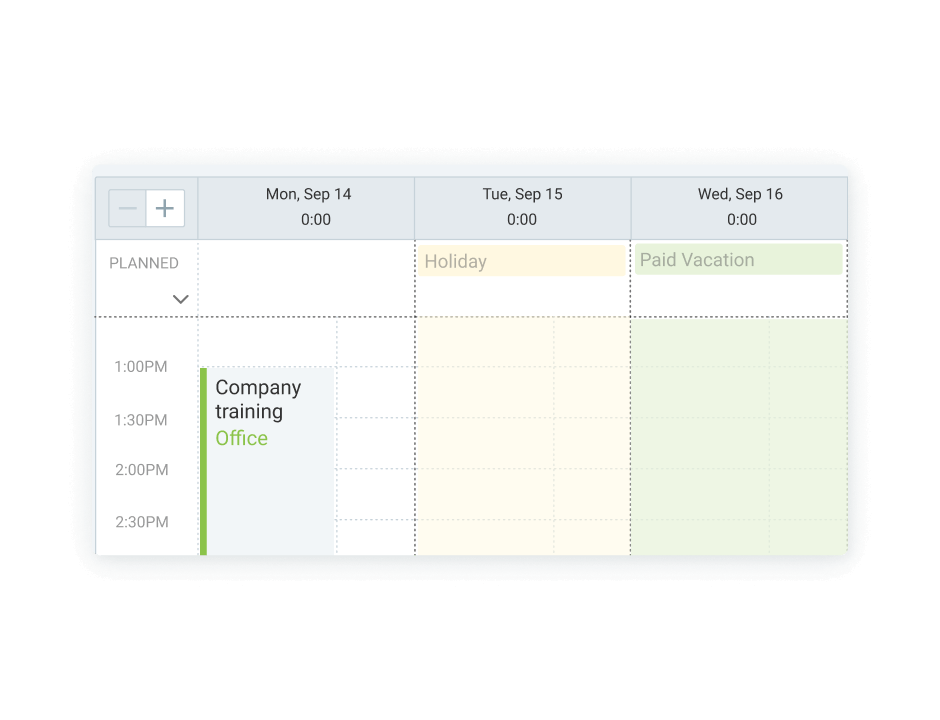Click the 2:30PM time label
The width and height of the screenshot is (940, 720).
(x=141, y=521)
